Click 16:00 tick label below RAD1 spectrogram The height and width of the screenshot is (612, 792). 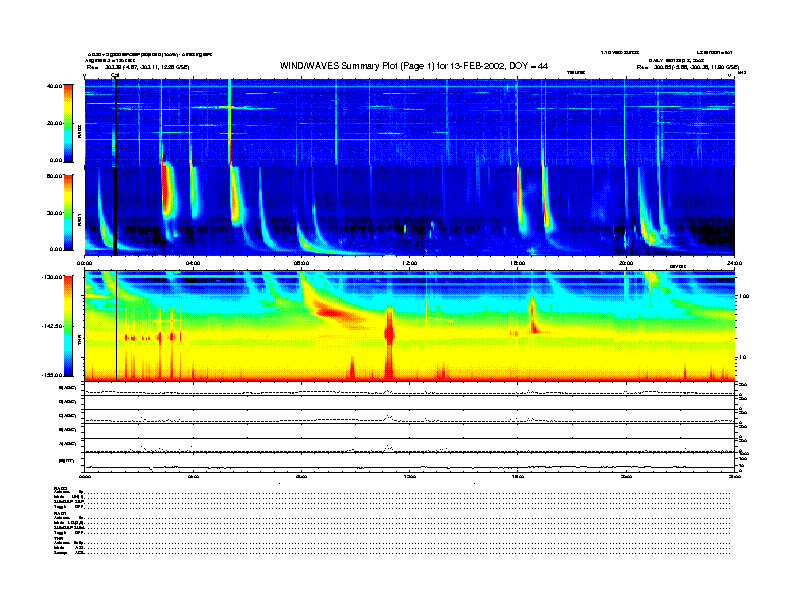point(518,263)
